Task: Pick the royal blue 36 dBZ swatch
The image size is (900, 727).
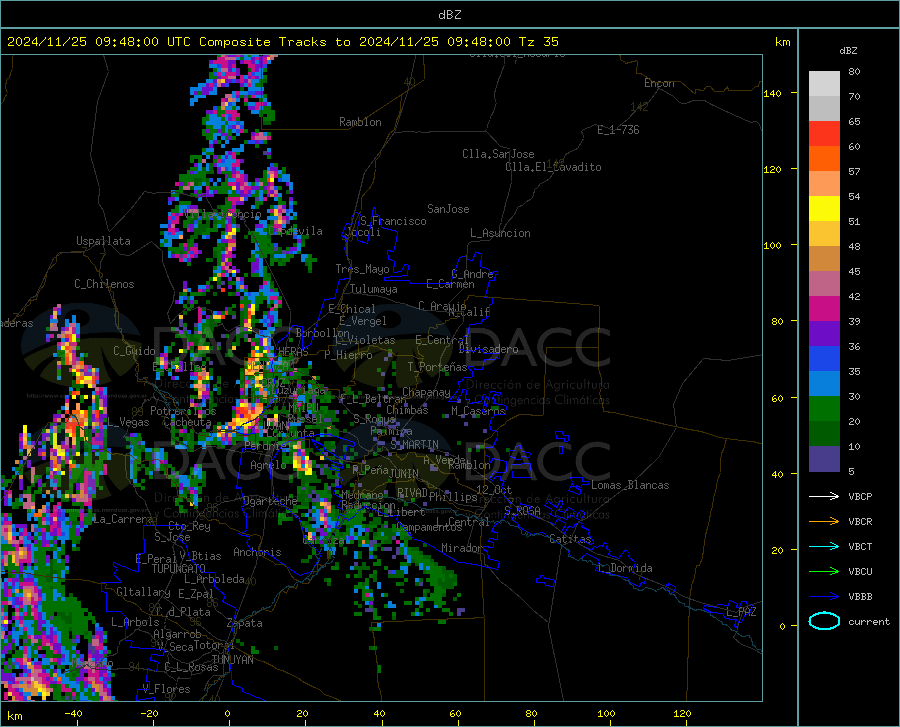Action: pyautogui.click(x=824, y=359)
